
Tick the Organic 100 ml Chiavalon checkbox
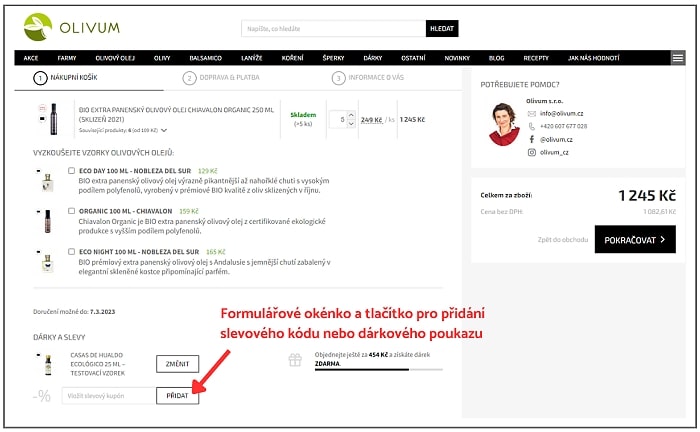[71, 211]
